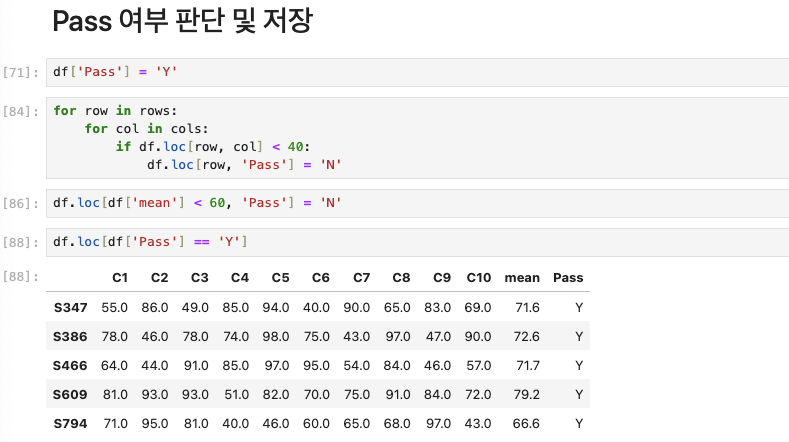Image resolution: width=789 pixels, height=442 pixels.
Task: Click the cell with df['mean'] < 60 code
Action: point(418,203)
